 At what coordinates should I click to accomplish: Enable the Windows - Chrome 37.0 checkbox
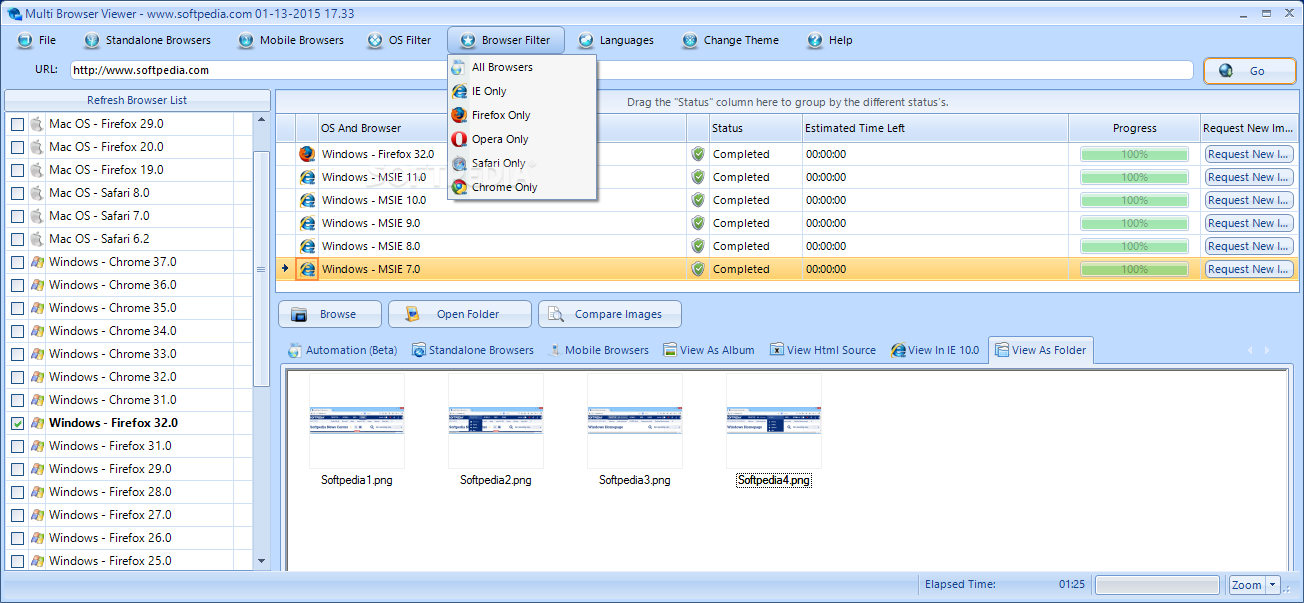click(17, 262)
